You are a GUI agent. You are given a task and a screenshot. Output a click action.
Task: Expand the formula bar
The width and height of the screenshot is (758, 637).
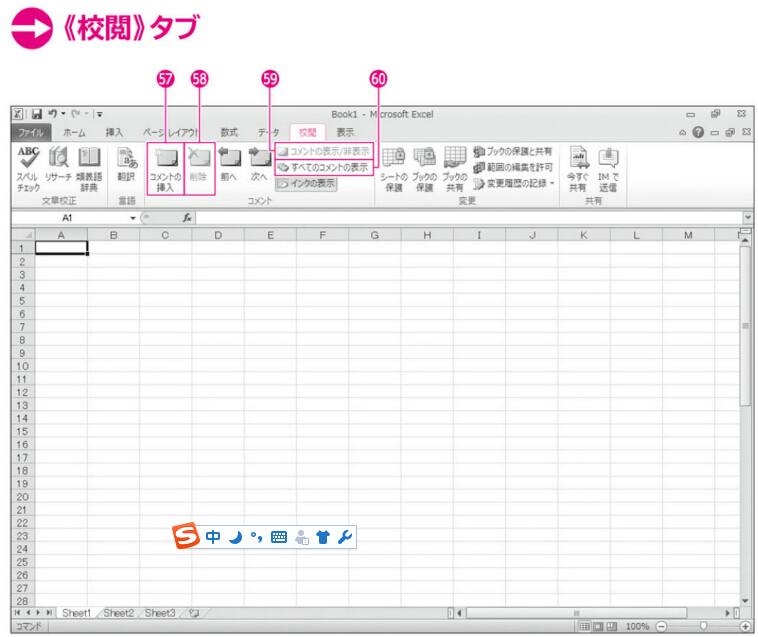tap(748, 217)
